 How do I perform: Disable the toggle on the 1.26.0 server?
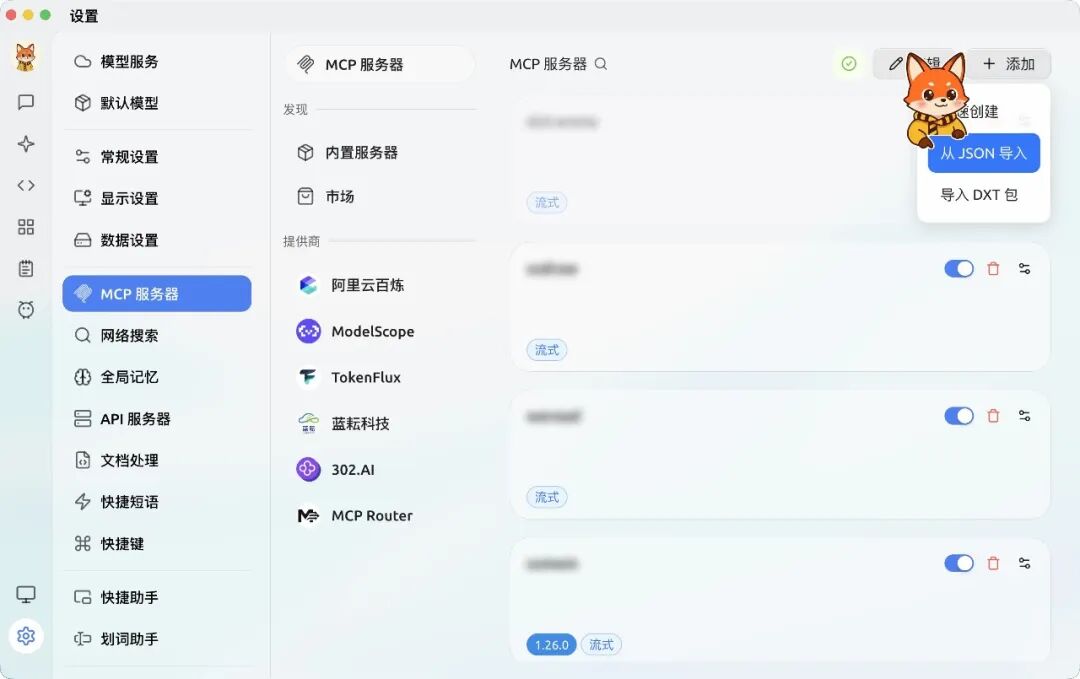coord(959,563)
